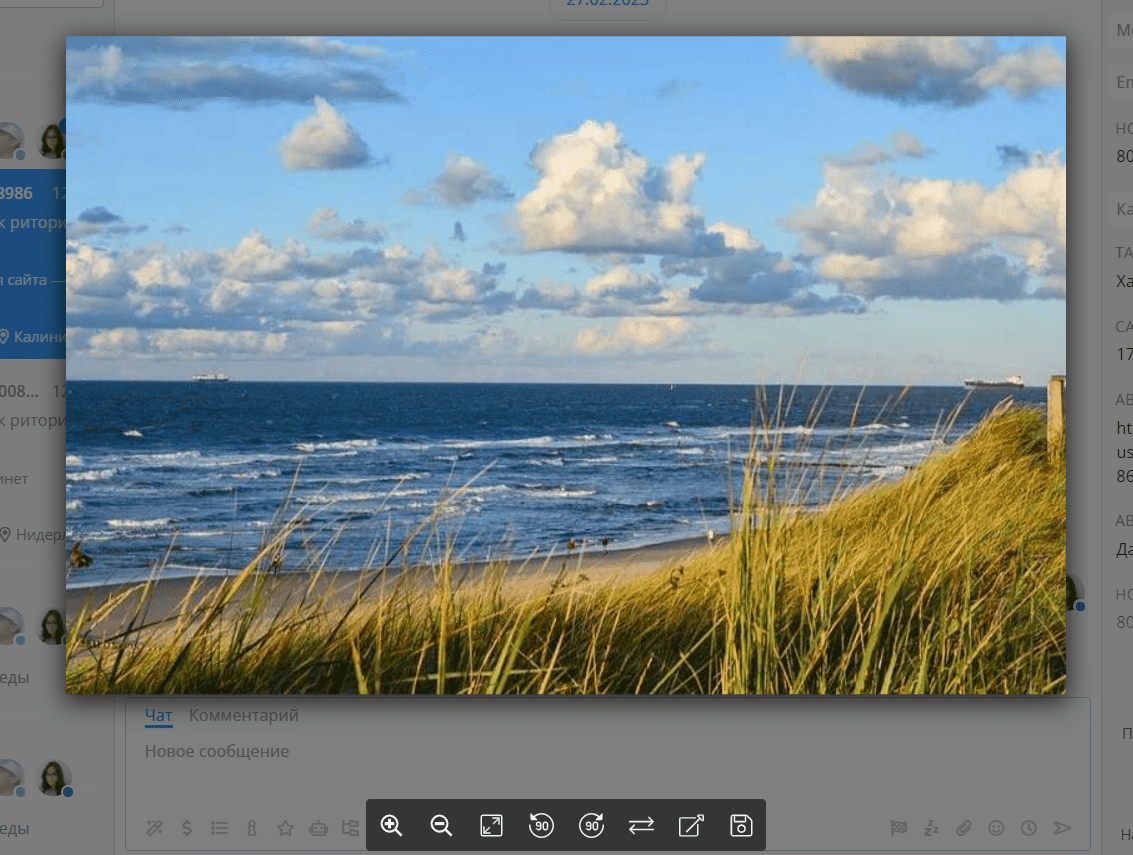
Task: Flip the image horizontally
Action: pos(641,825)
